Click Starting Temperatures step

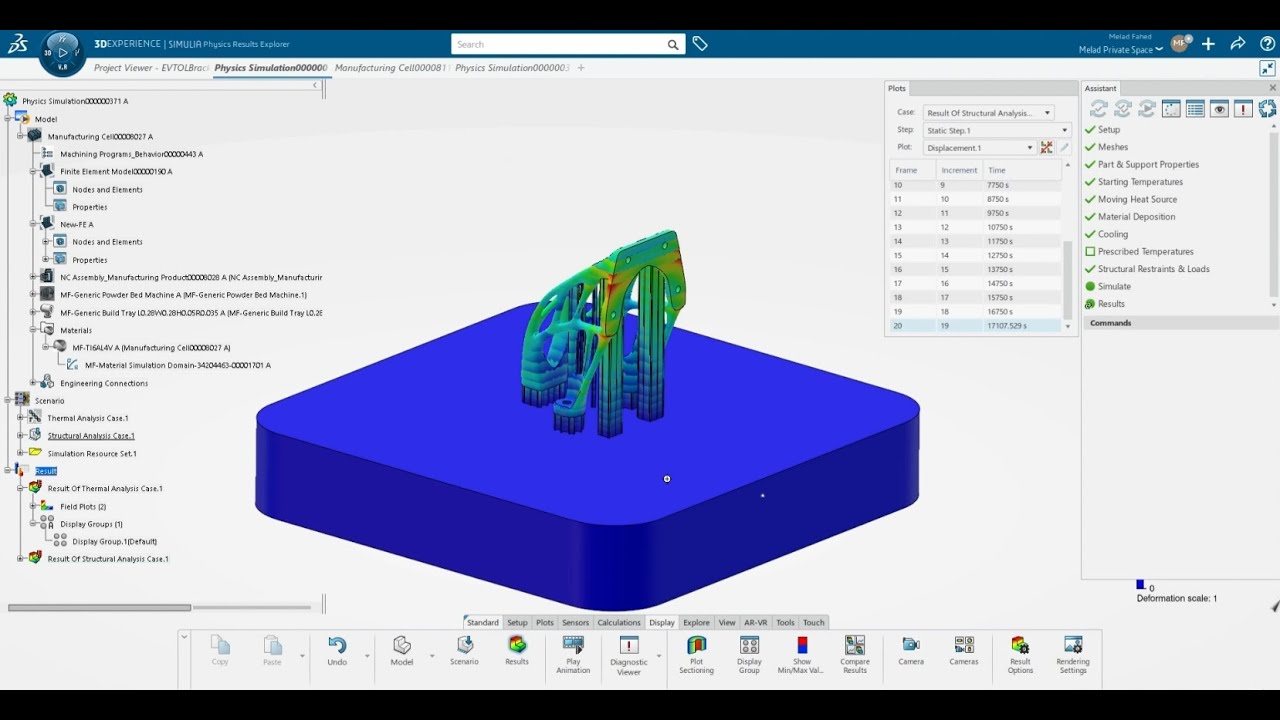pos(1140,182)
